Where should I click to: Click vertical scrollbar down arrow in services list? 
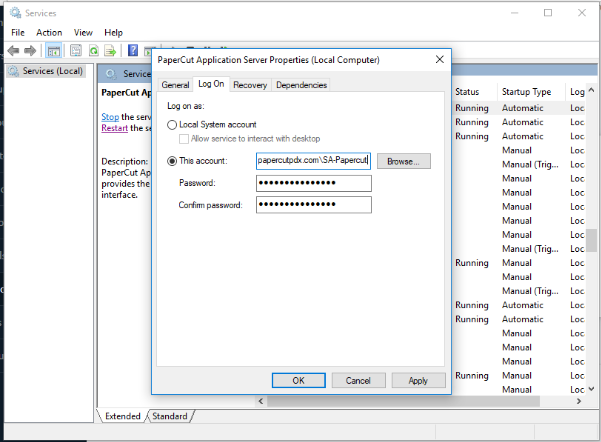tap(591, 389)
